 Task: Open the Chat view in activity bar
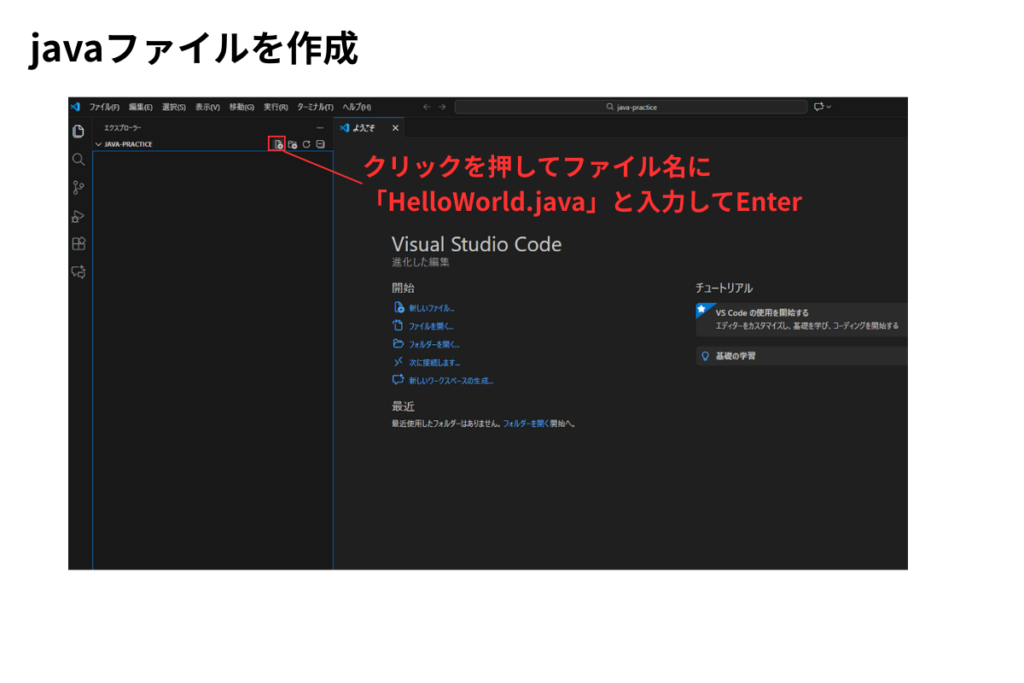click(78, 272)
